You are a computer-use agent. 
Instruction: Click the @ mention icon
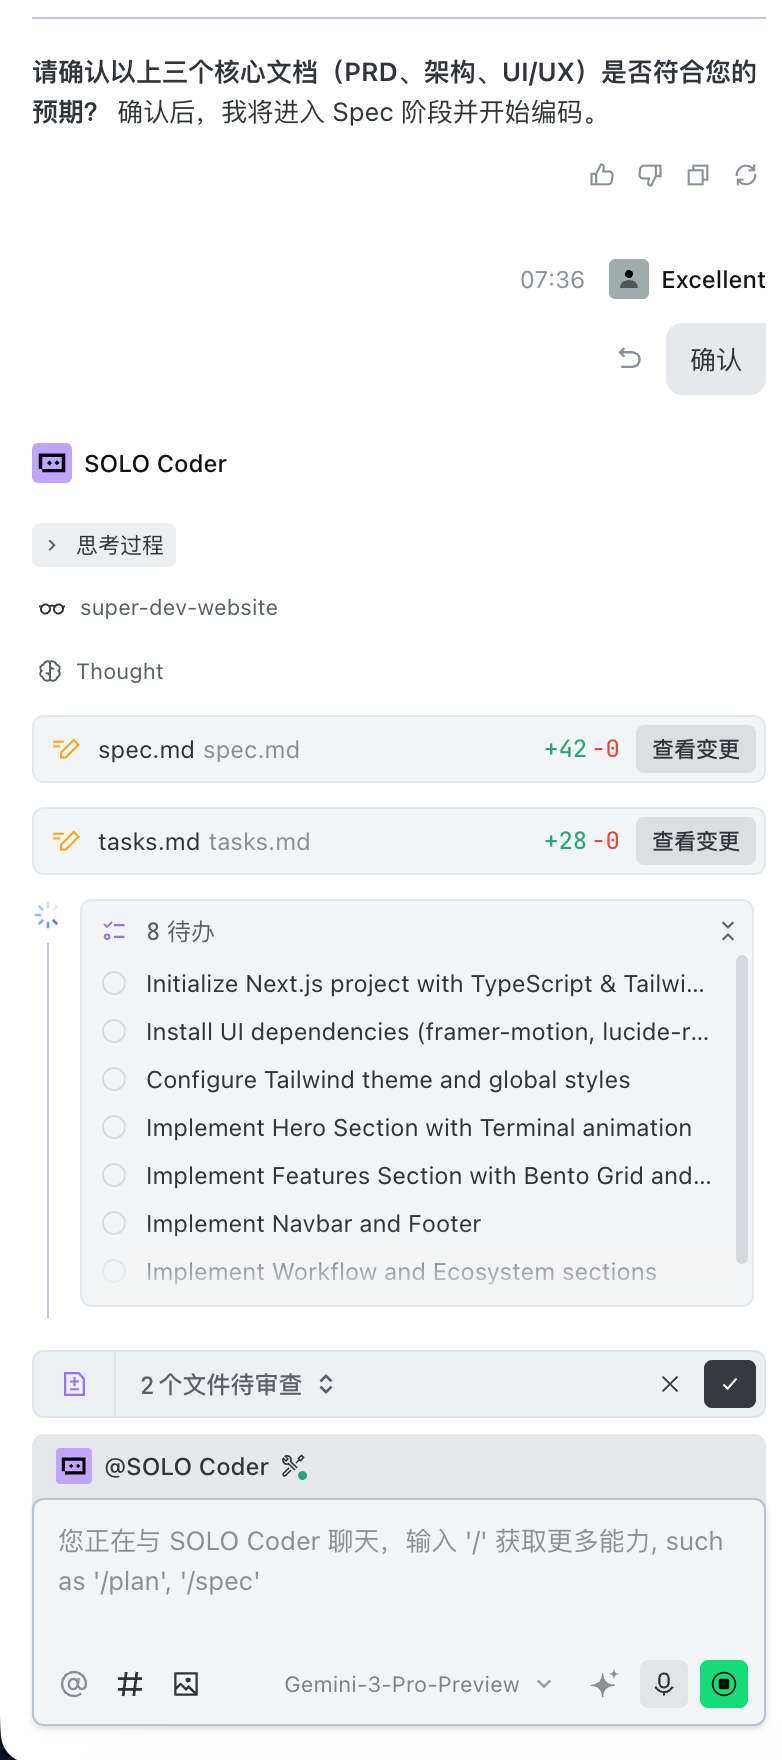click(x=74, y=1684)
